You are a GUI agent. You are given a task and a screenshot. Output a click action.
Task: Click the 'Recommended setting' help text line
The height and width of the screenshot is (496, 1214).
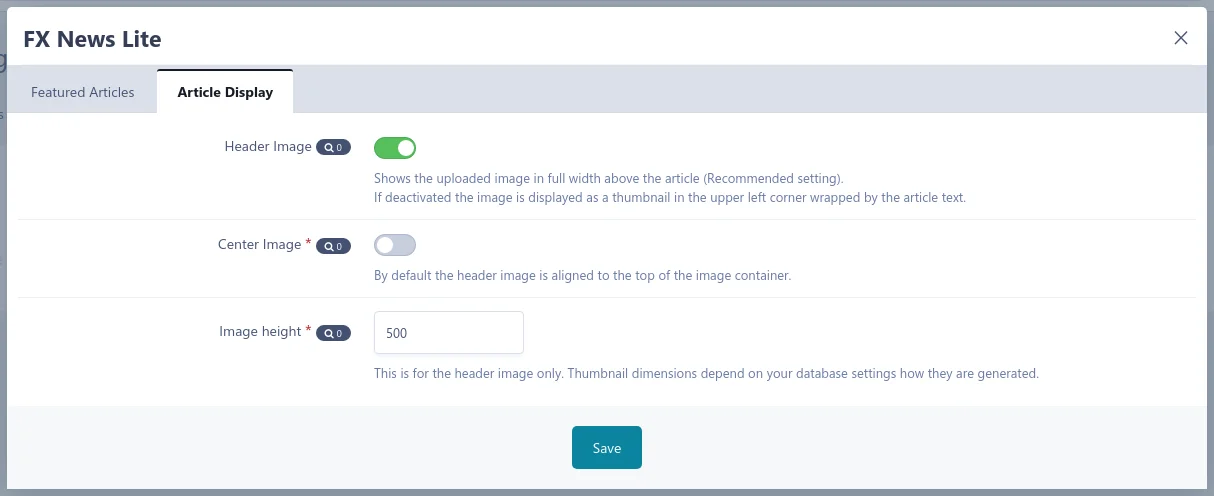[x=608, y=178]
